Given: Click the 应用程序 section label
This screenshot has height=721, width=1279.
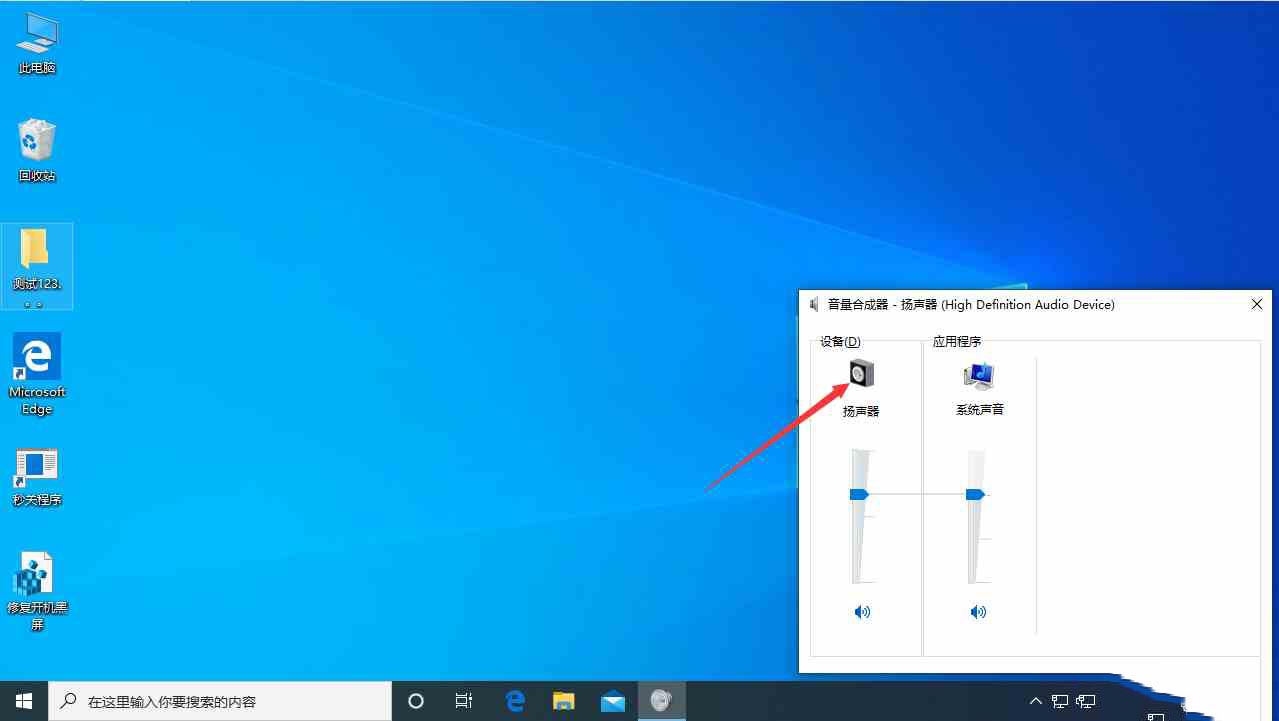Looking at the screenshot, I should pyautogui.click(x=957, y=342).
